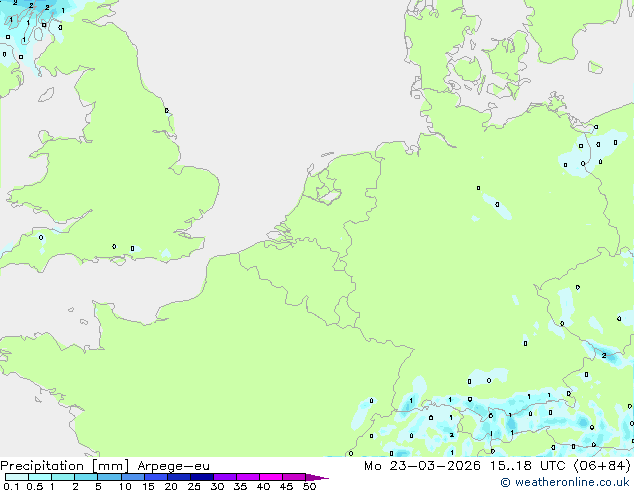The image size is (634, 490).
Task: Click the 30–35 mm purple swatch
Action: pyautogui.click(x=225, y=477)
